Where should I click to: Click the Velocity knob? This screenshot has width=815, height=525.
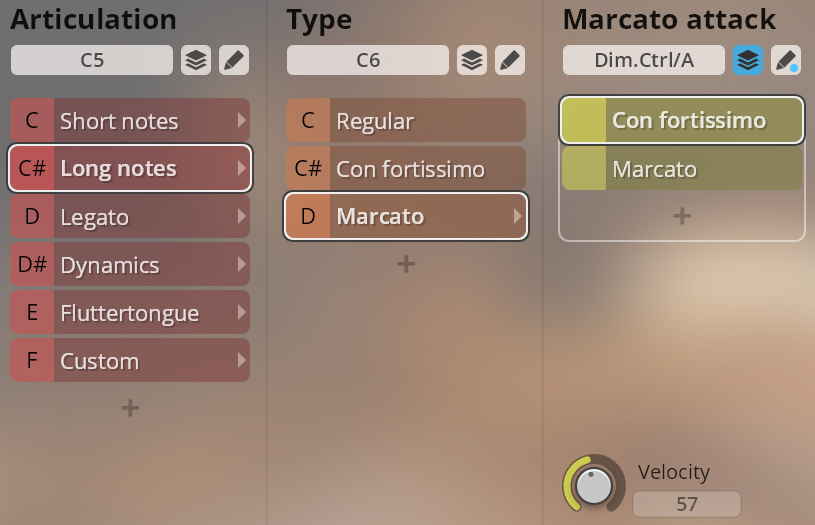coord(594,486)
